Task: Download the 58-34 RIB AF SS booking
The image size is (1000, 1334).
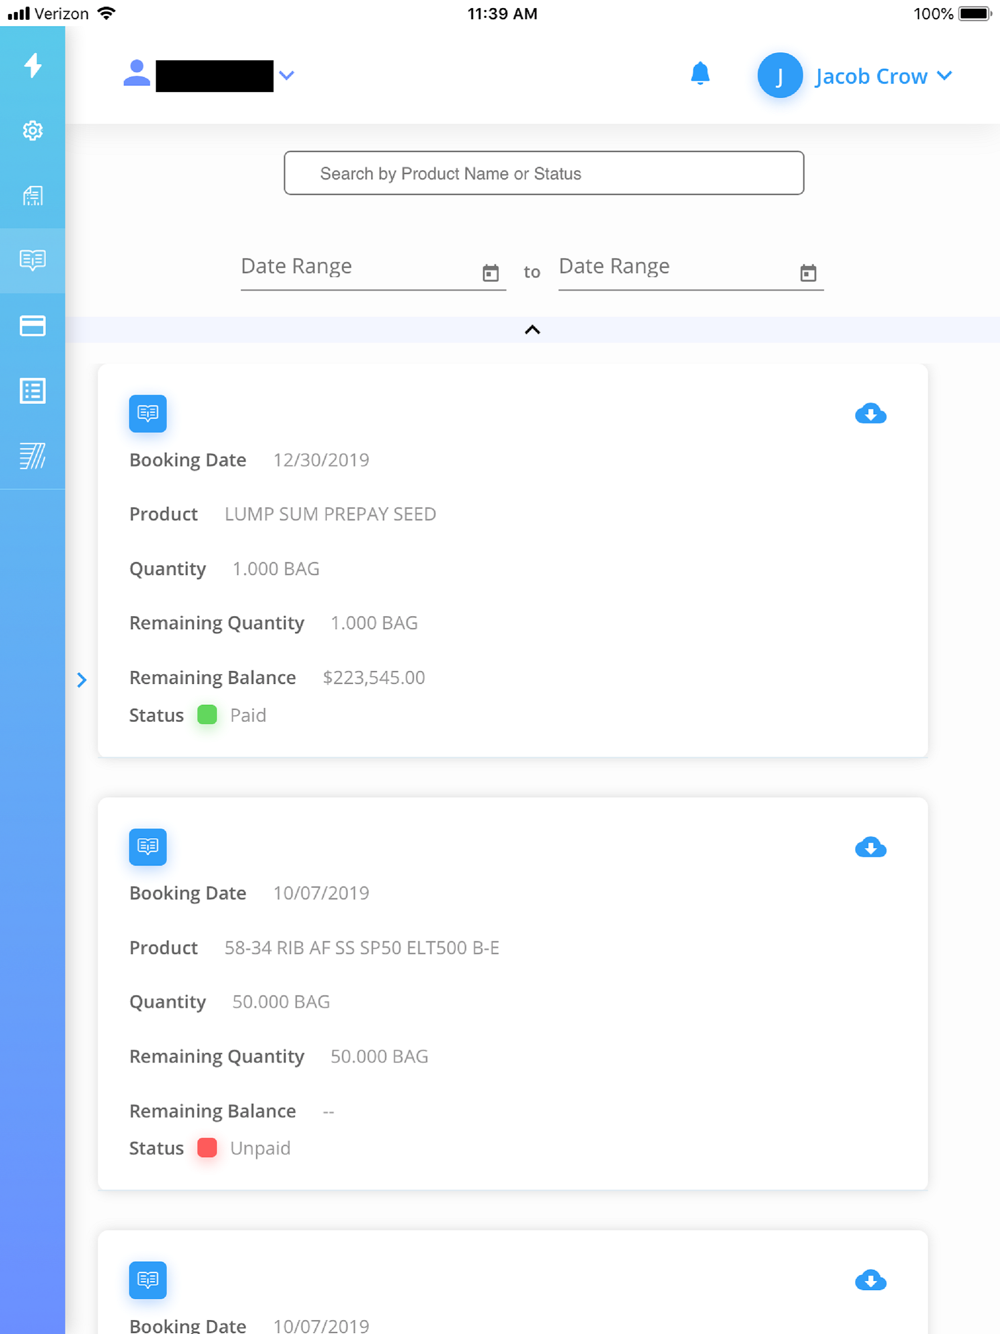Action: [871, 847]
